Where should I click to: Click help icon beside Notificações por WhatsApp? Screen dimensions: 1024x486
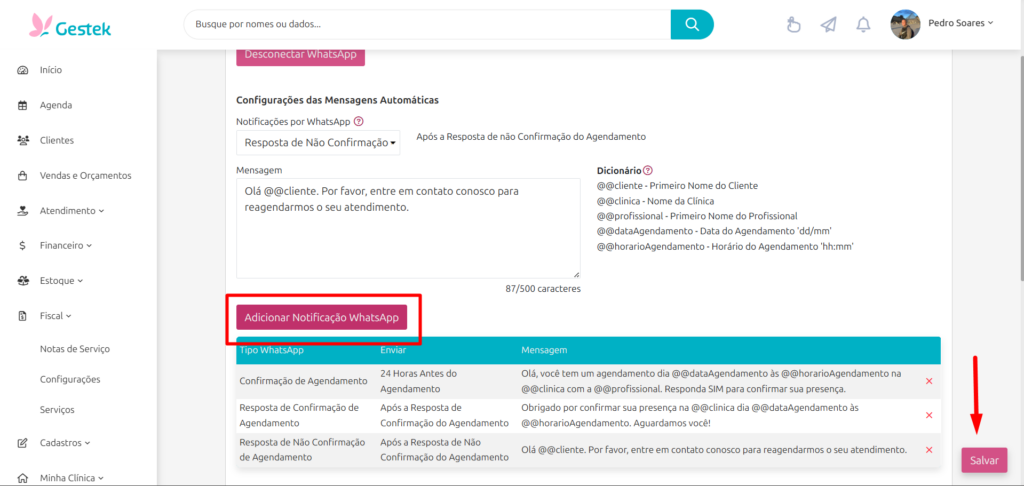click(359, 121)
